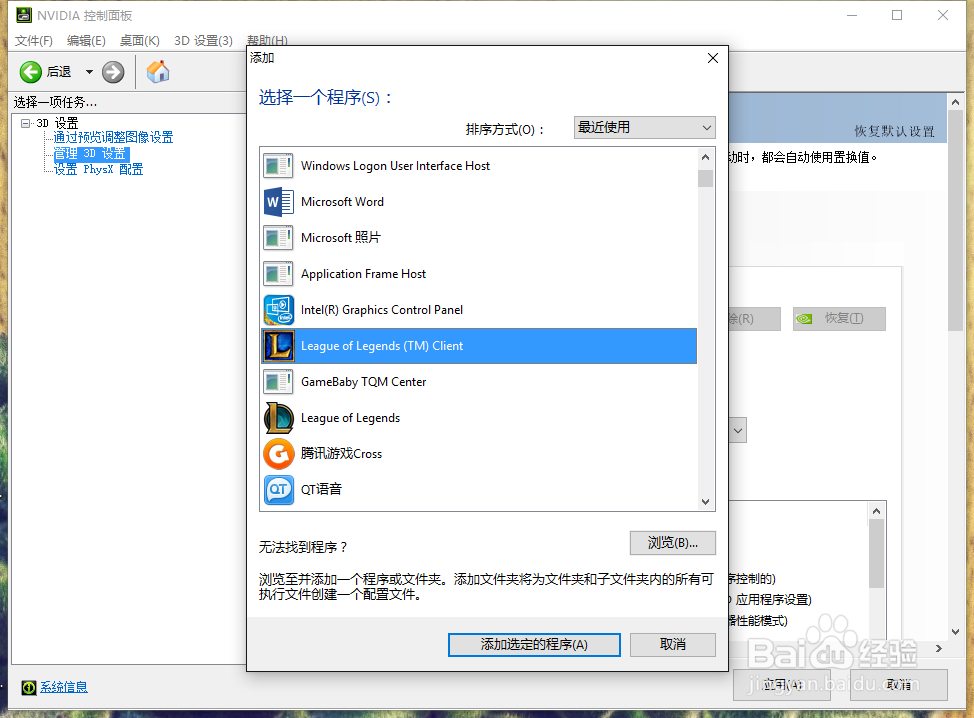Click the Application Frame Host icon
This screenshot has width=974, height=718.
coord(278,274)
